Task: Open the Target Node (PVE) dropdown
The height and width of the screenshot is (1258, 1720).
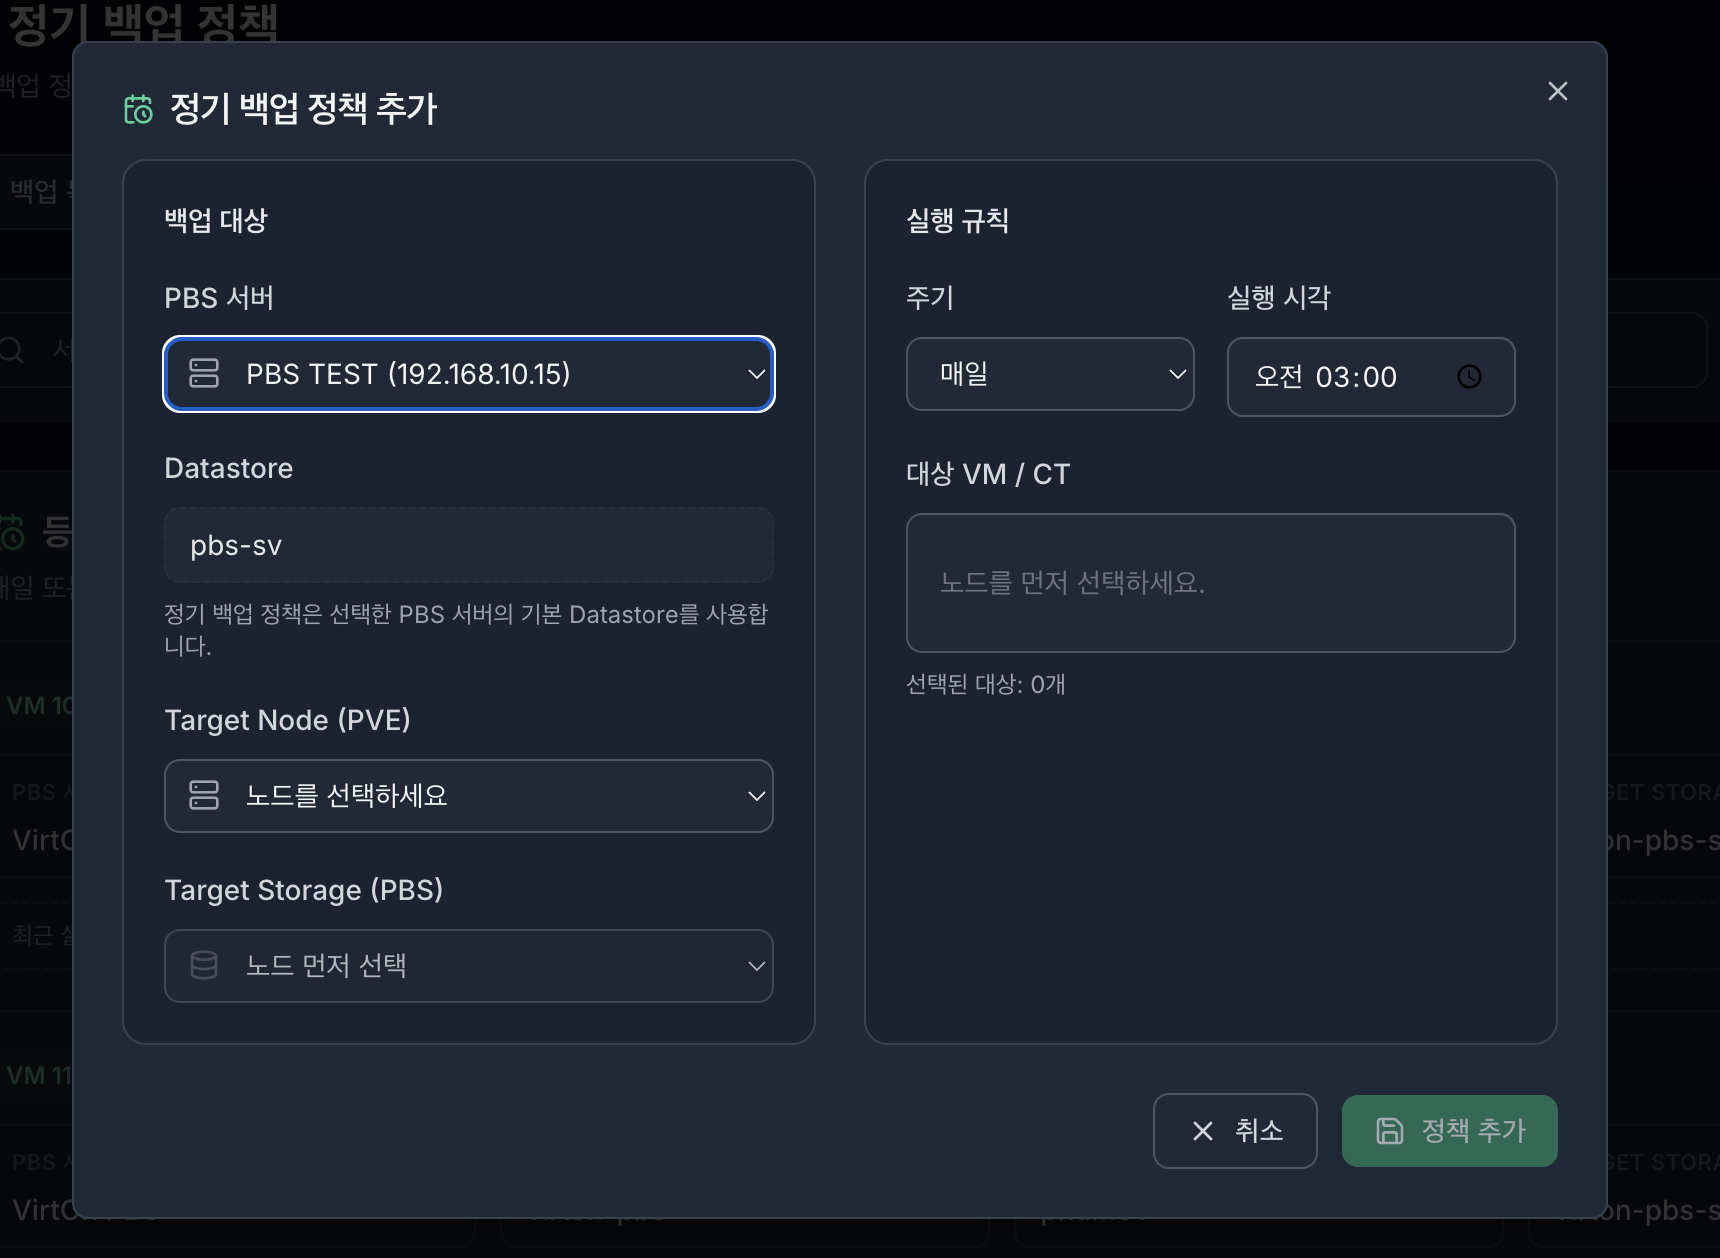Action: pyautogui.click(x=468, y=796)
